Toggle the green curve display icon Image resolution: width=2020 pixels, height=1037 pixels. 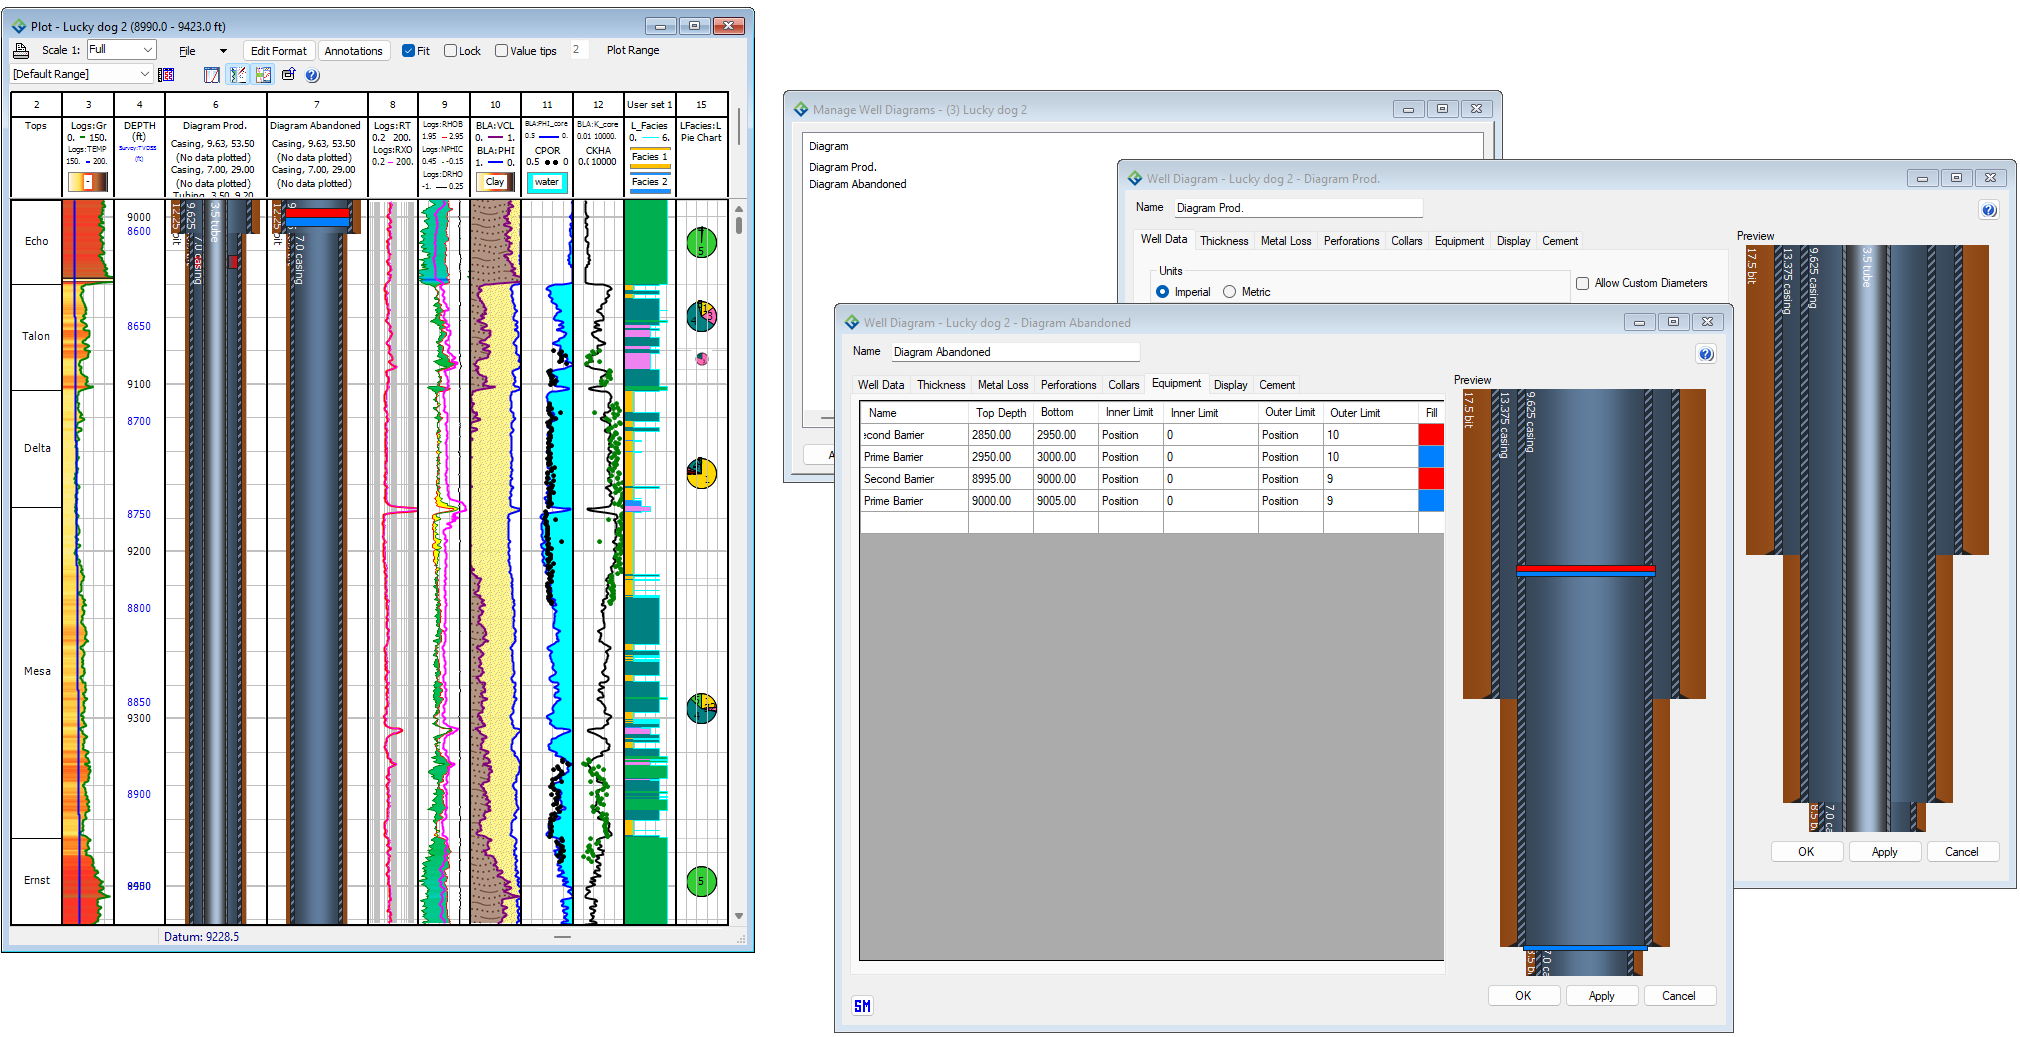238,75
